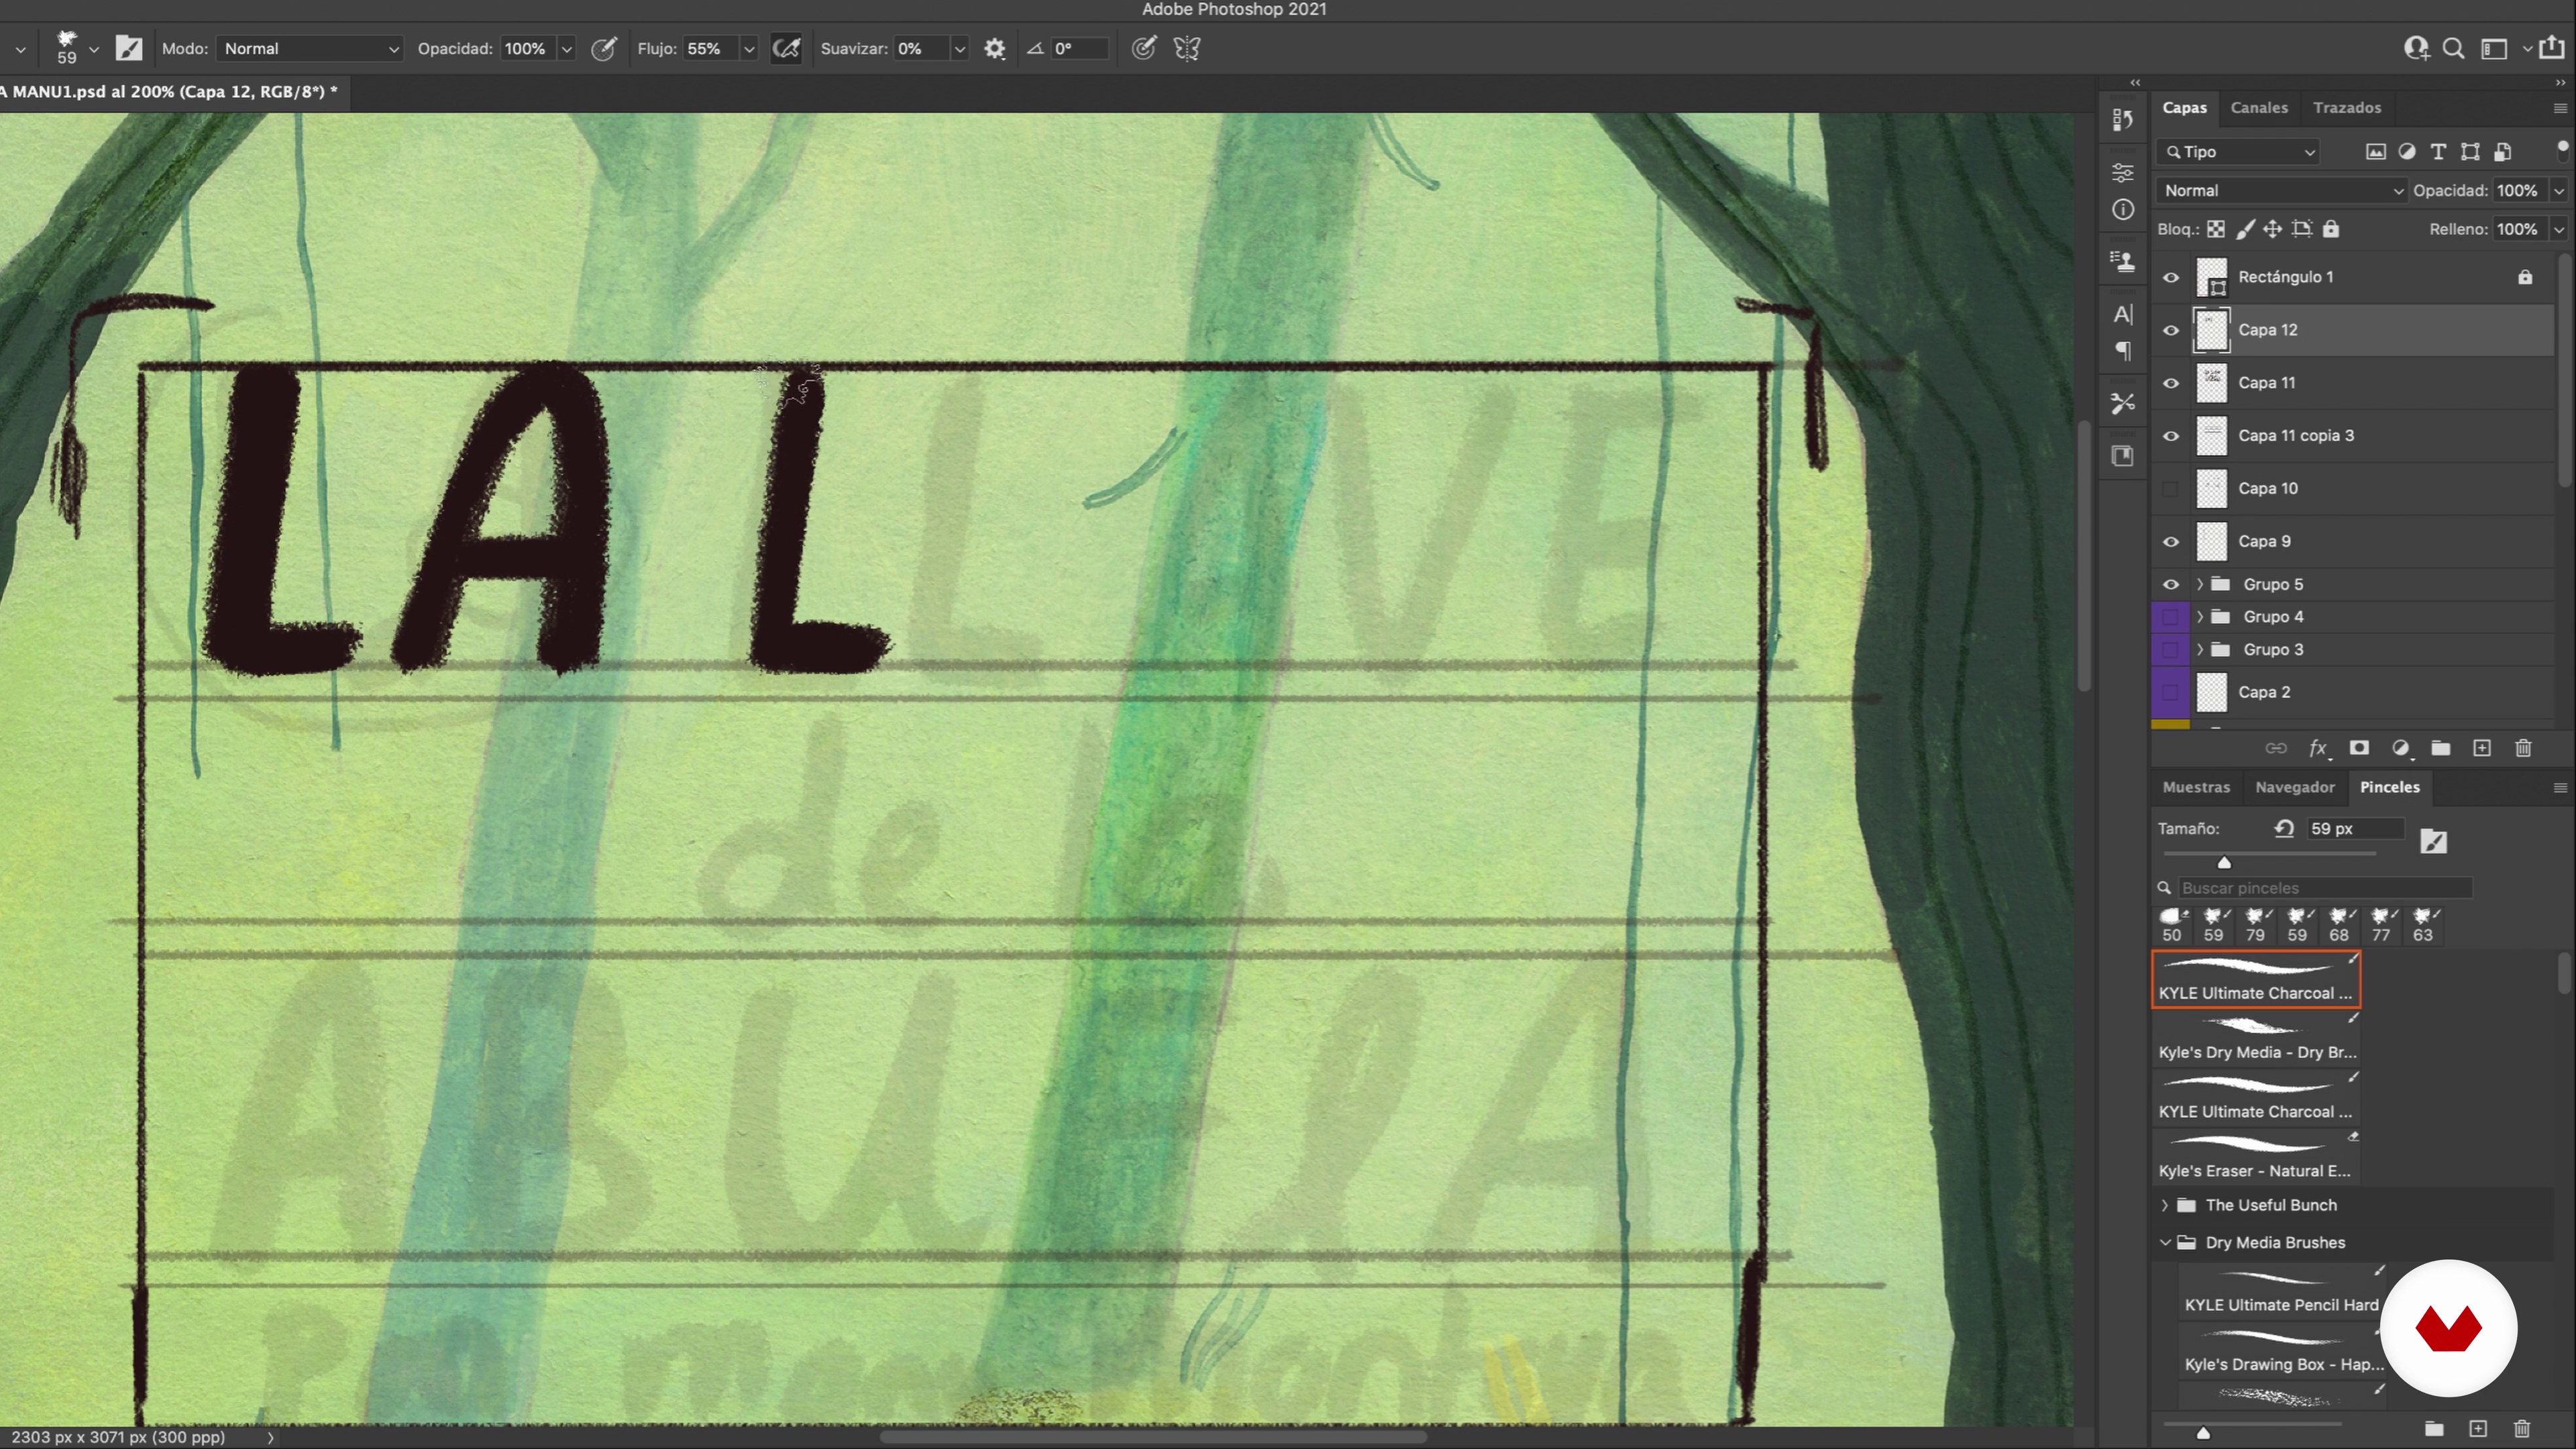Screen dimensions: 2576x1449
Task: Switch to the Canales tab
Action: click(x=2258, y=107)
